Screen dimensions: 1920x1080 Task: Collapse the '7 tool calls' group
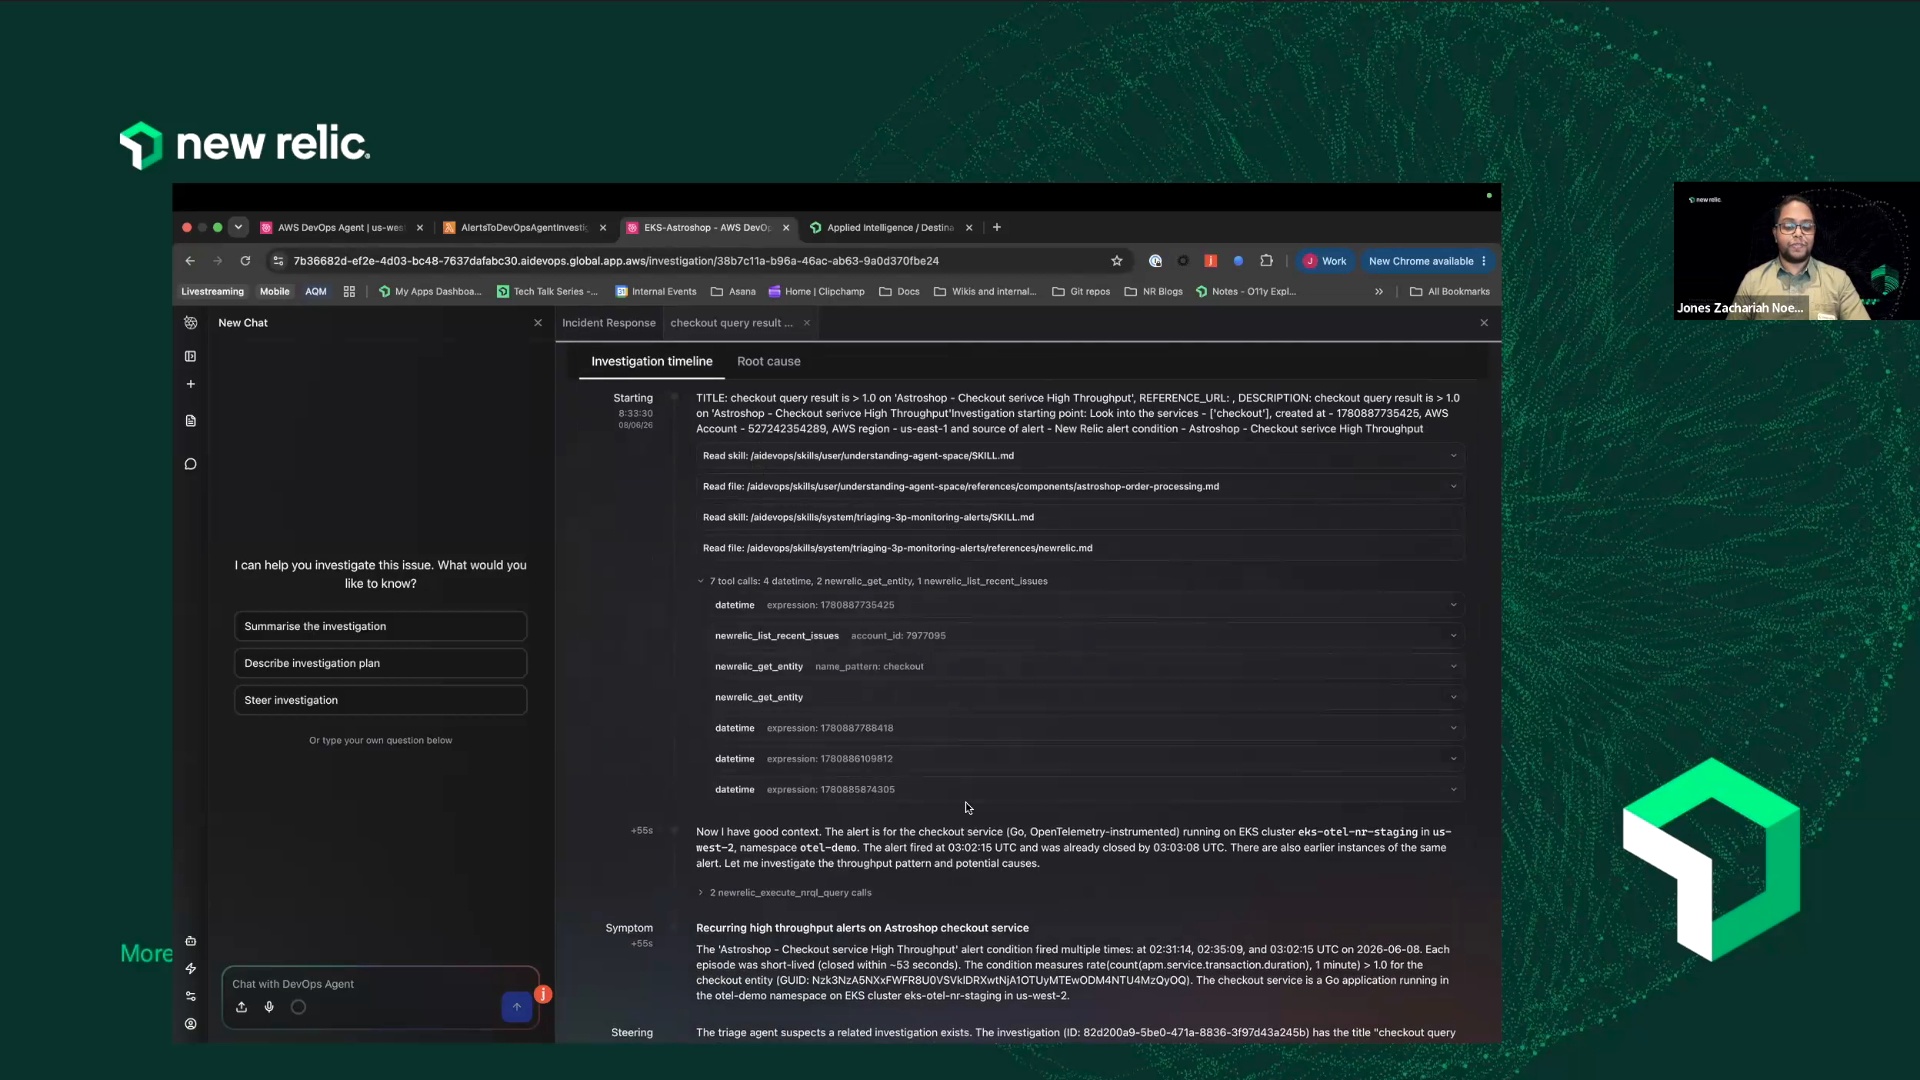tap(872, 581)
